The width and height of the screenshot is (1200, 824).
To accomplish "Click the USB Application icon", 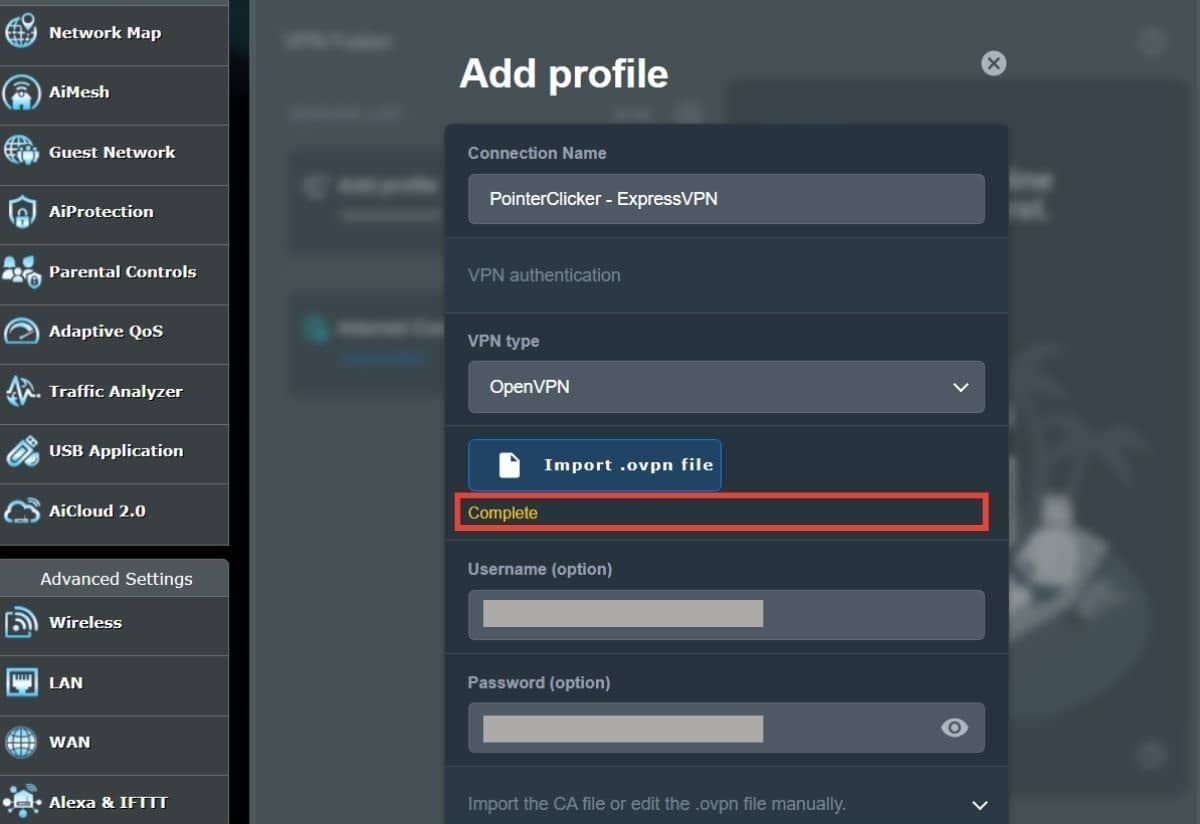I will click(21, 451).
